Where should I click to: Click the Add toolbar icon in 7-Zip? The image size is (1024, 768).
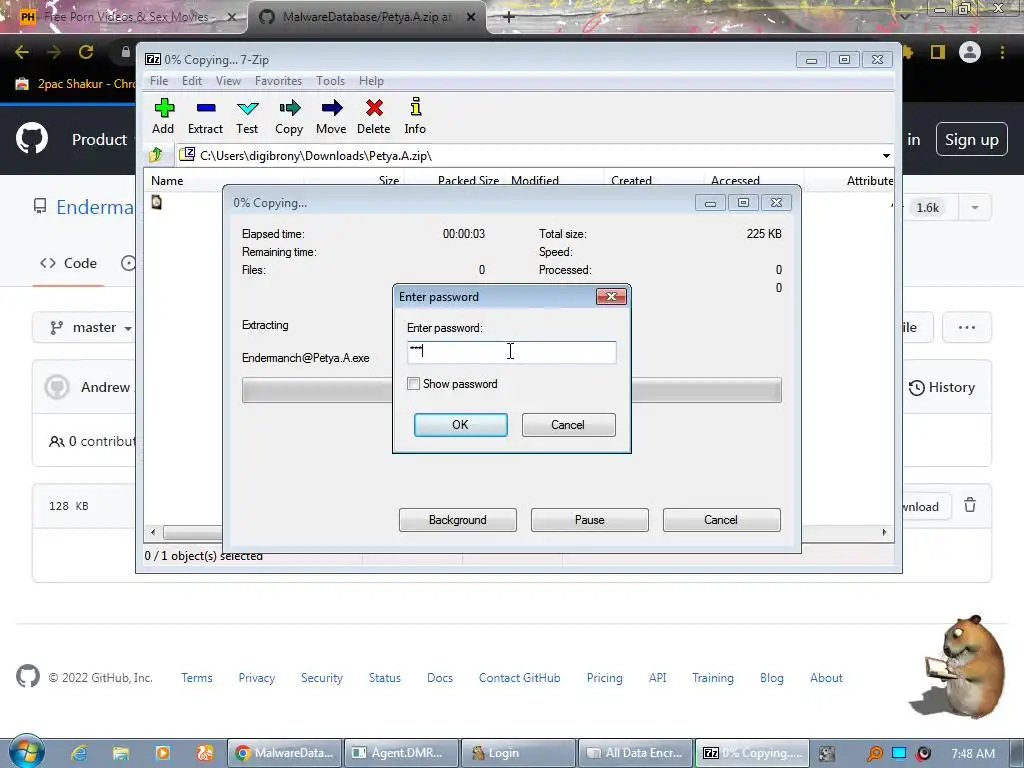click(163, 116)
